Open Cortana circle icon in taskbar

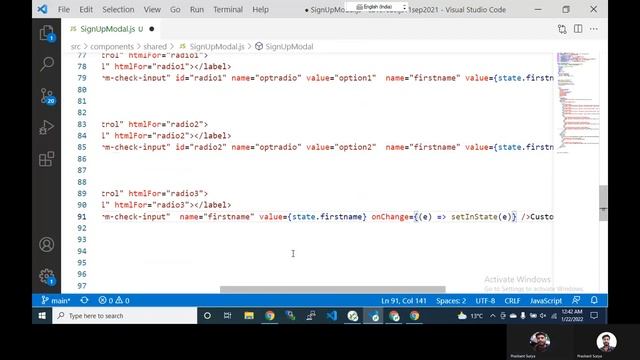pyautogui.click(x=207, y=316)
